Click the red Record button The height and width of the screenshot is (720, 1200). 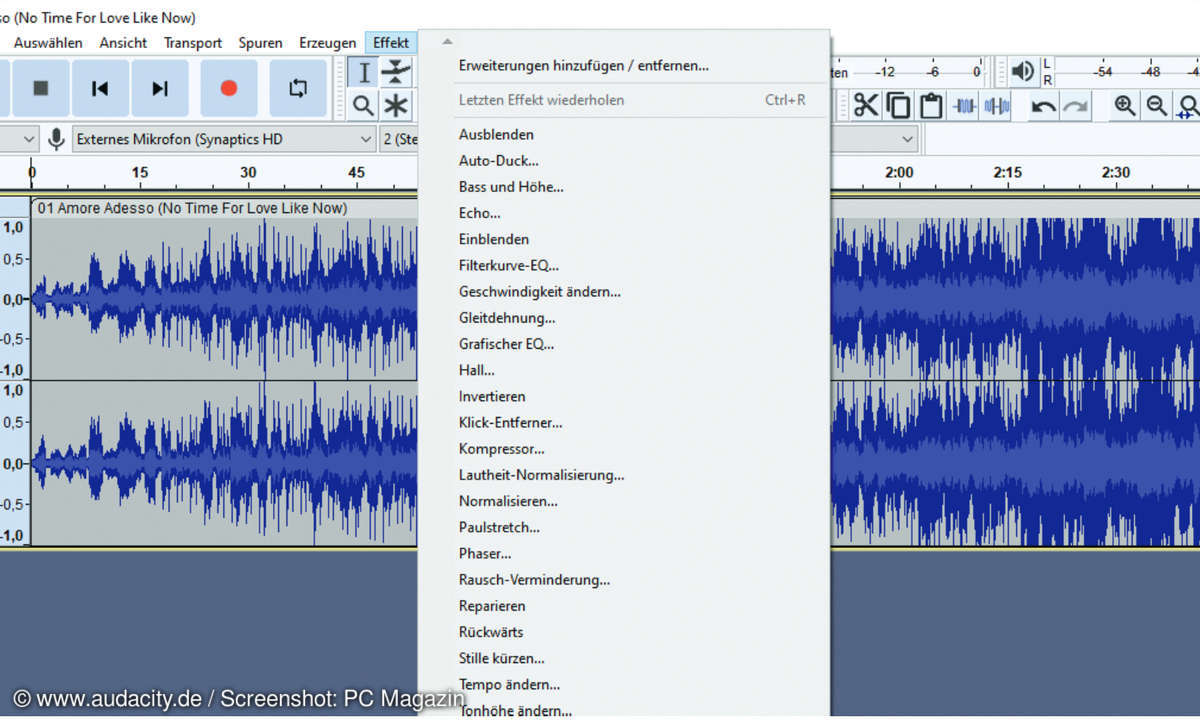[x=228, y=88]
